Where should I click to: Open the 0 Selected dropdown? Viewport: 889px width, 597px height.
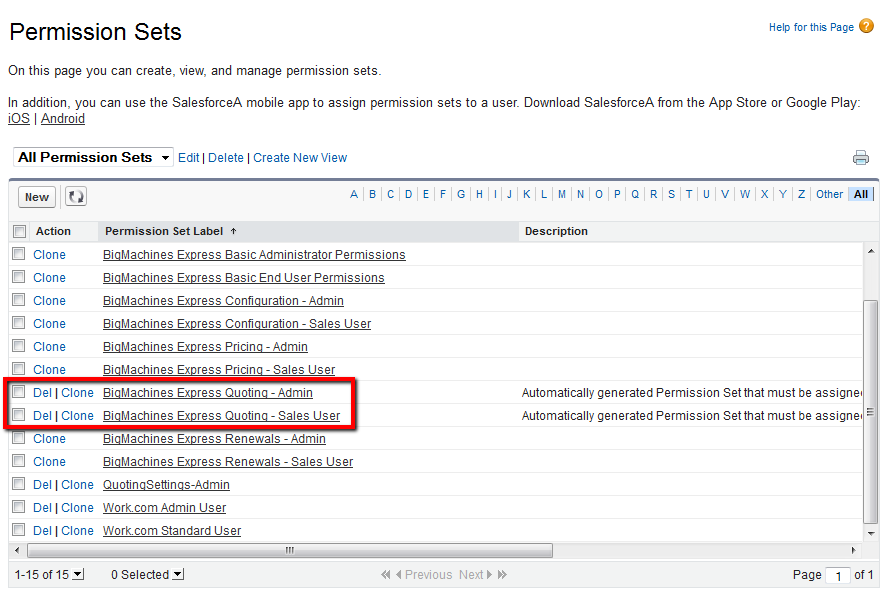coord(178,575)
